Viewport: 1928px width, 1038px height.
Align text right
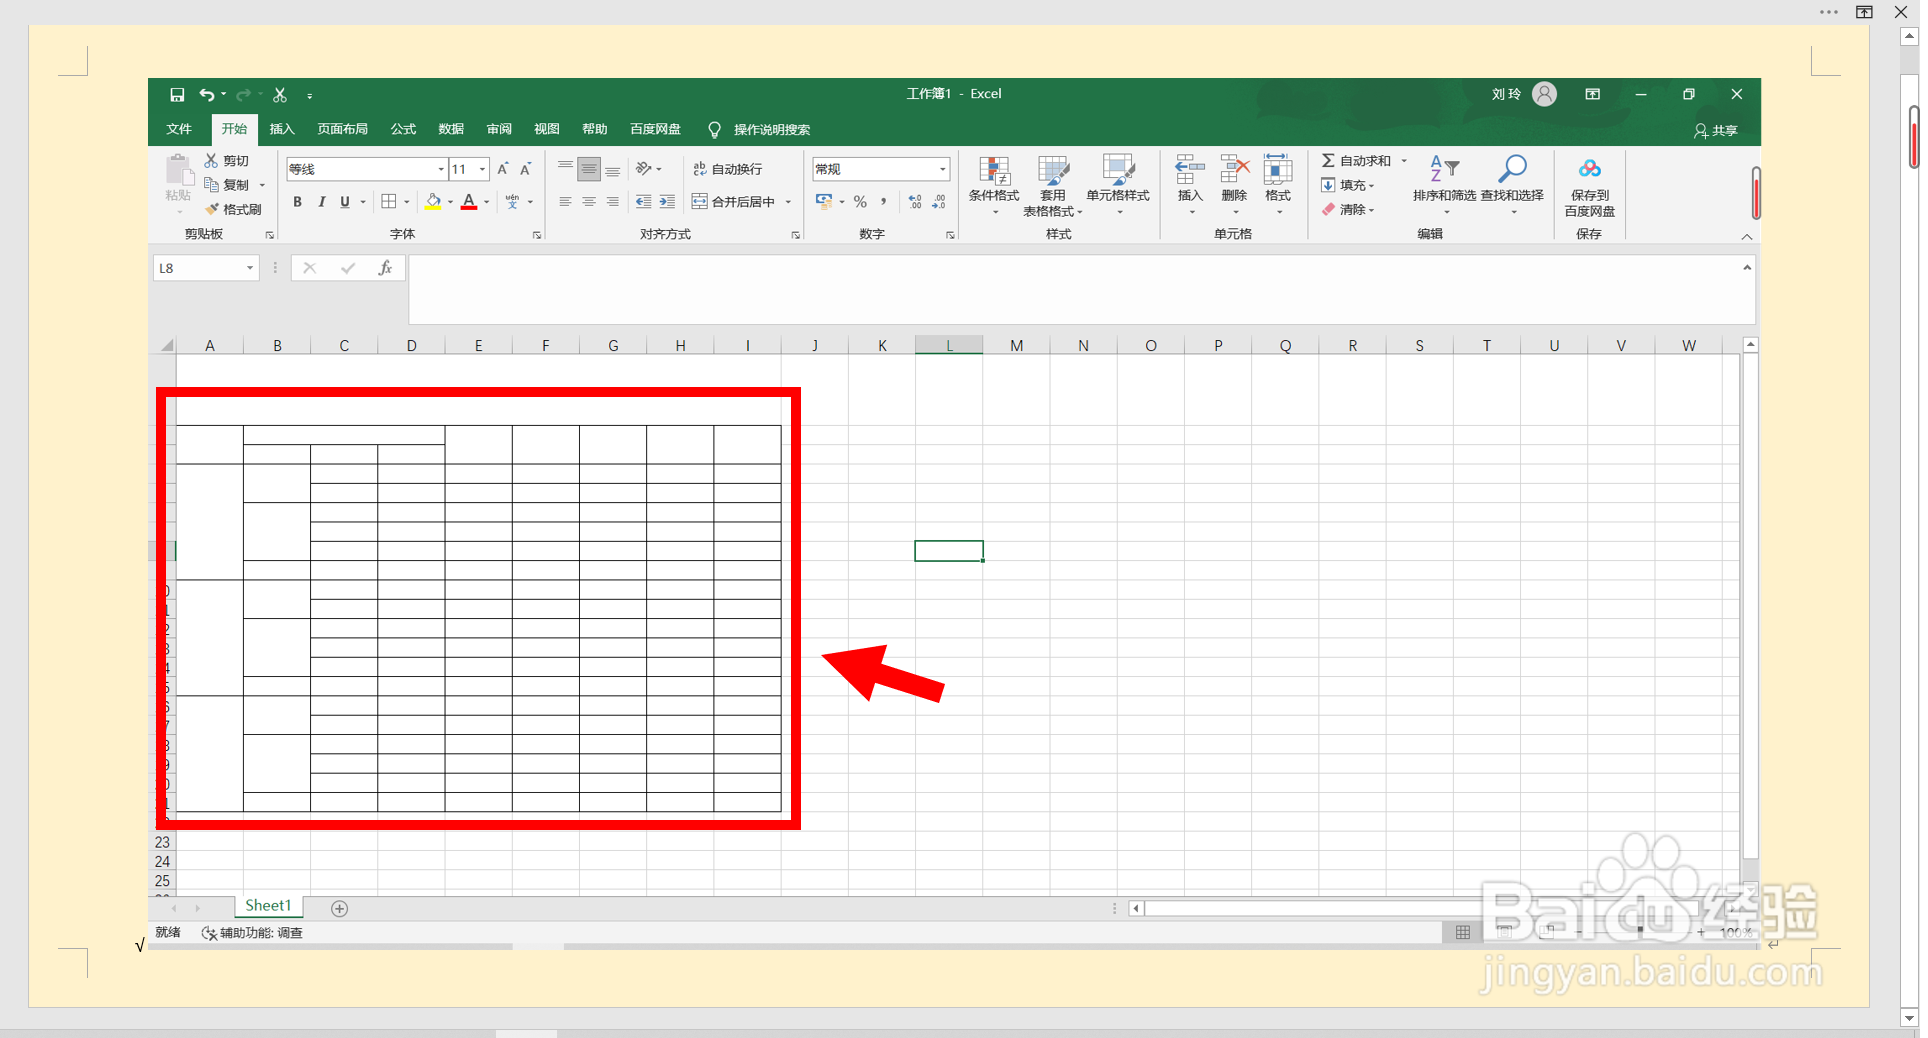(x=612, y=202)
